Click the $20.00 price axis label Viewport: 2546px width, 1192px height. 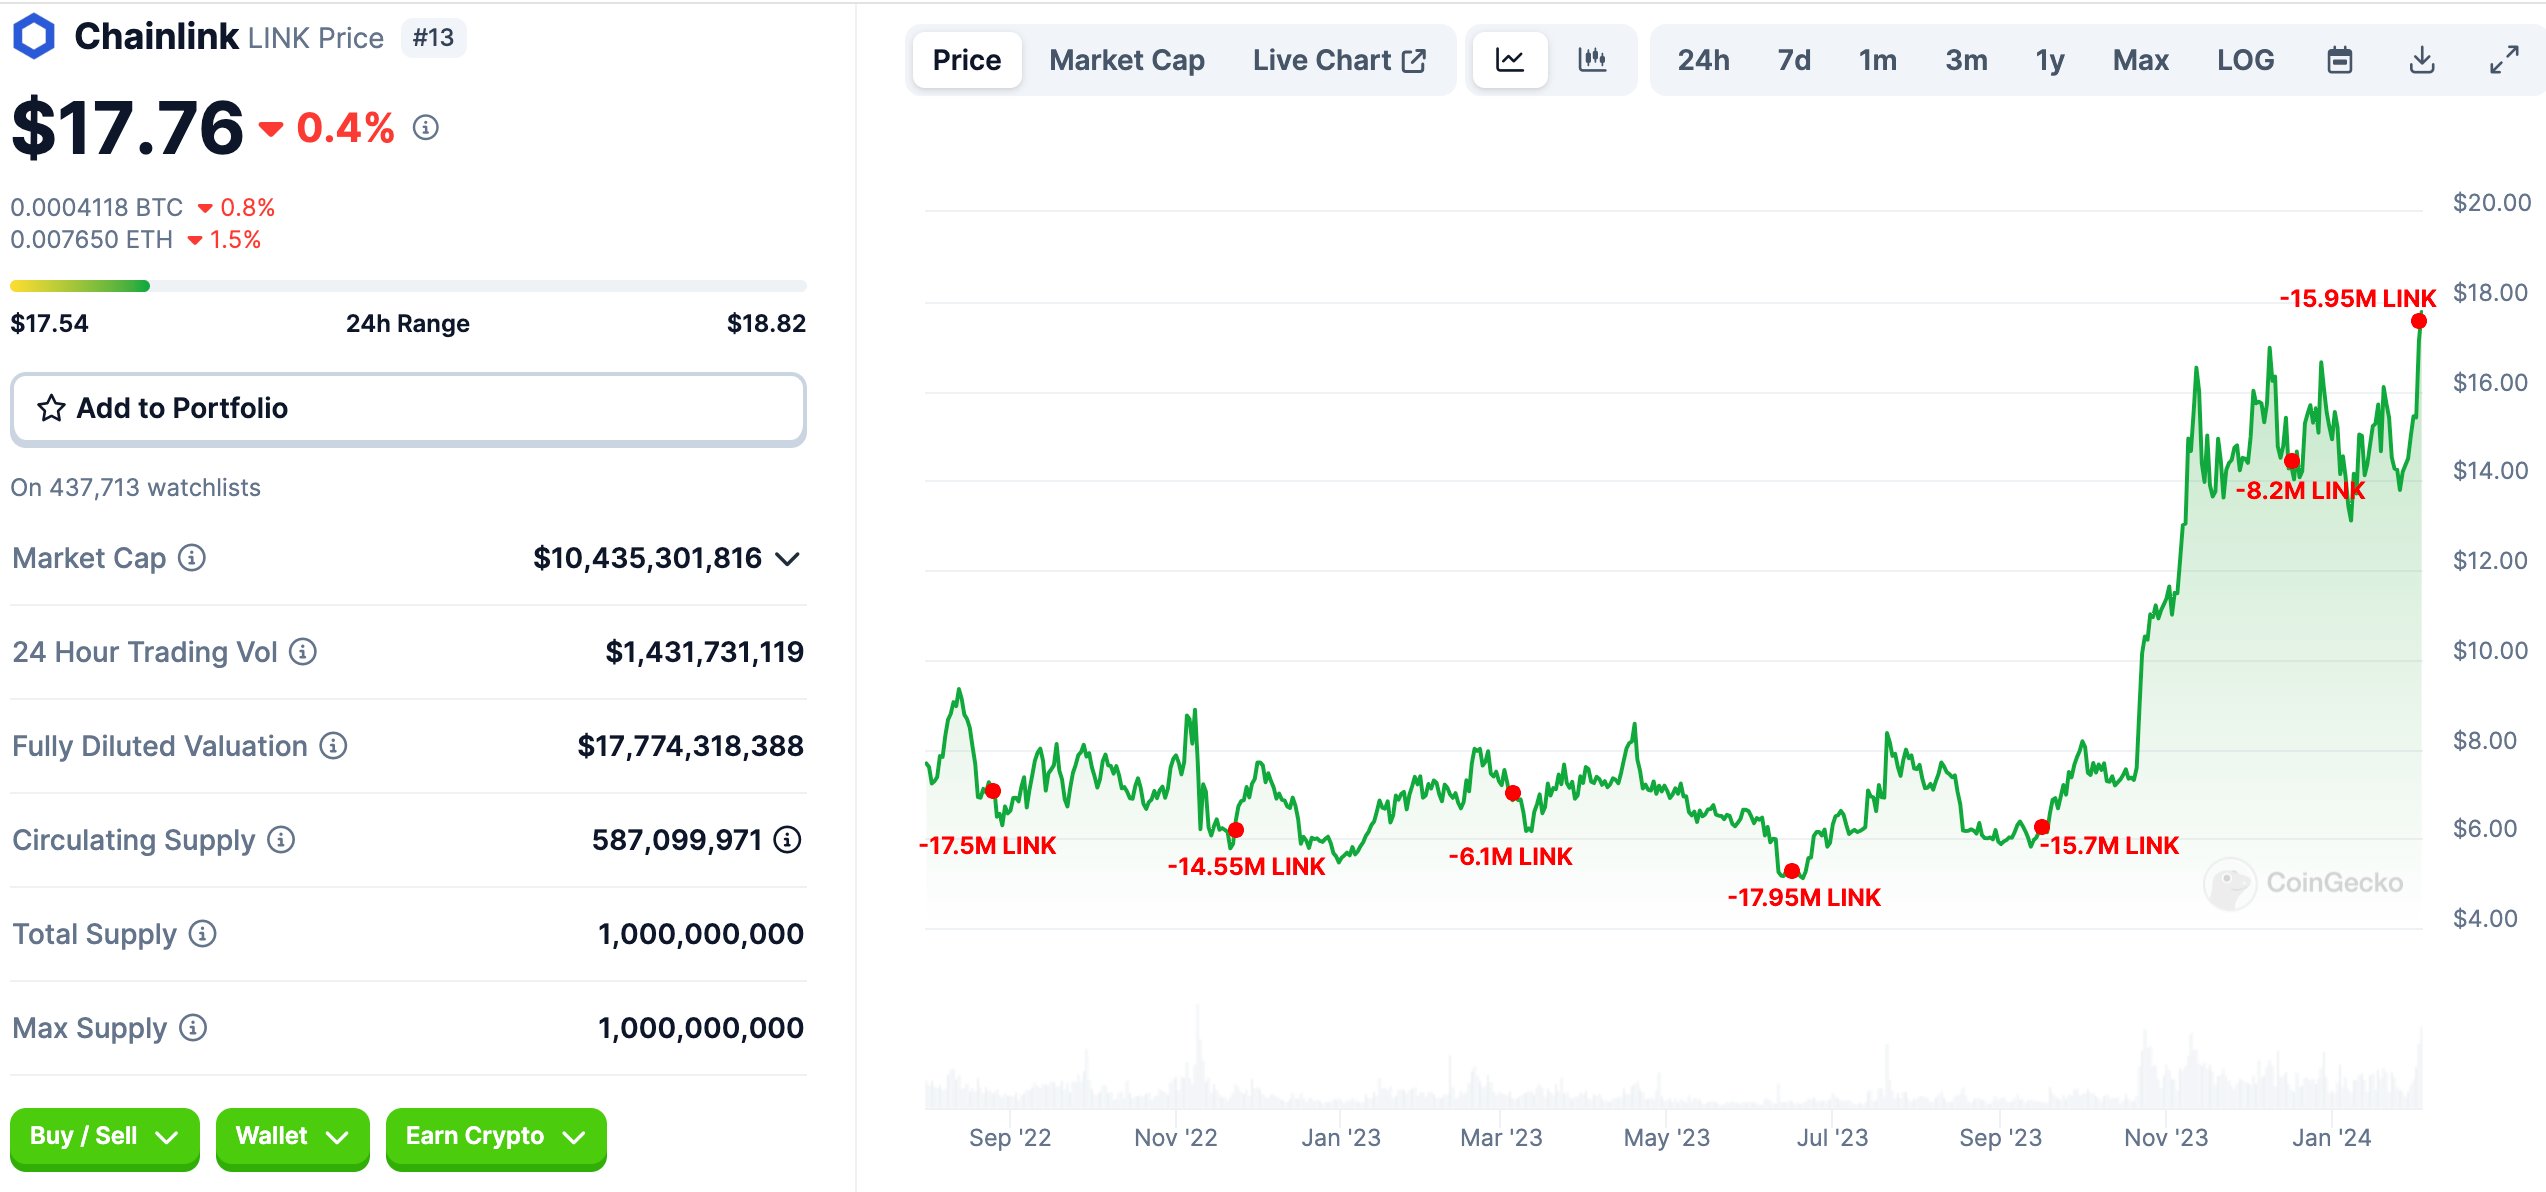(x=2491, y=203)
